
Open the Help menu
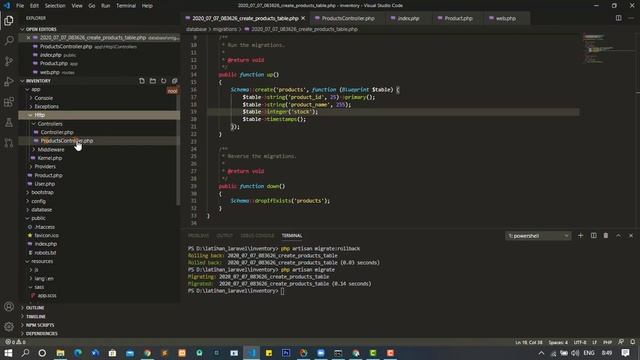pos(147,6)
